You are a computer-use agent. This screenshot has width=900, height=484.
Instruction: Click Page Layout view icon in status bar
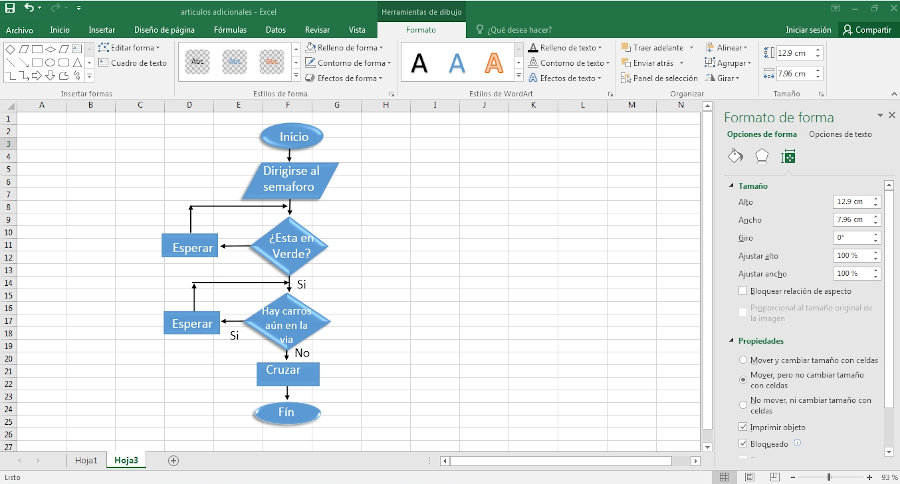(749, 477)
